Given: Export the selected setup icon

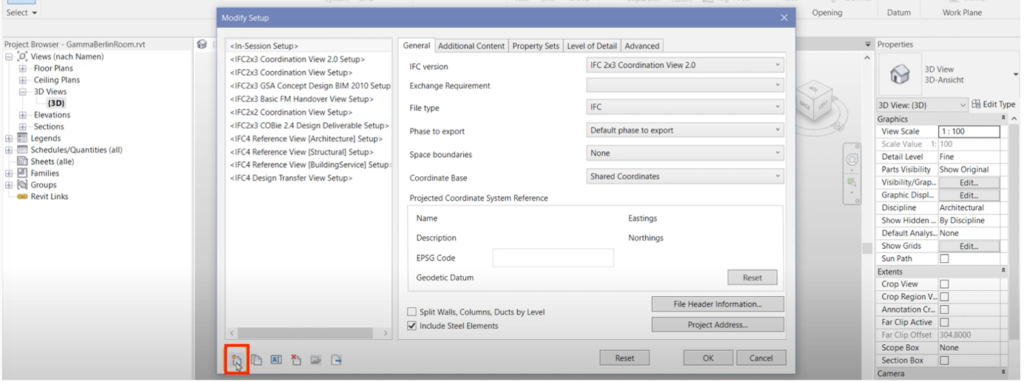Looking at the screenshot, I should 336,359.
